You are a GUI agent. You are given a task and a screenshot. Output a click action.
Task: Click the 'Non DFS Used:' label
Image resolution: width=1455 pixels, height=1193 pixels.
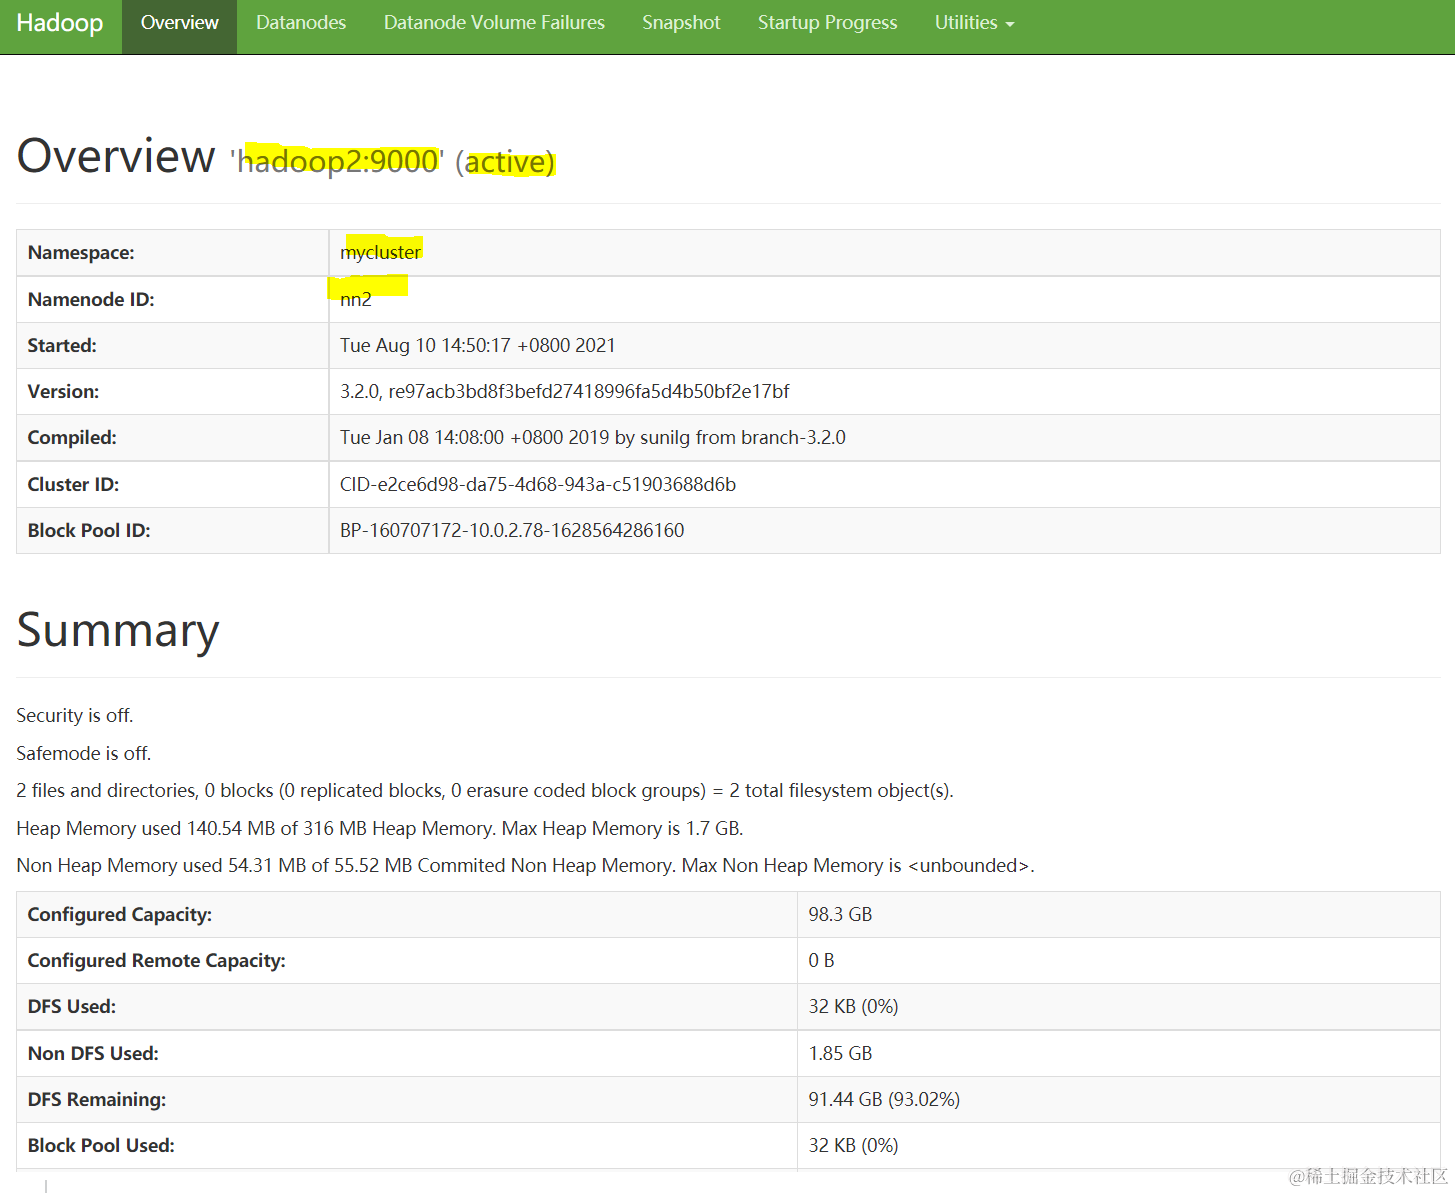point(93,1053)
